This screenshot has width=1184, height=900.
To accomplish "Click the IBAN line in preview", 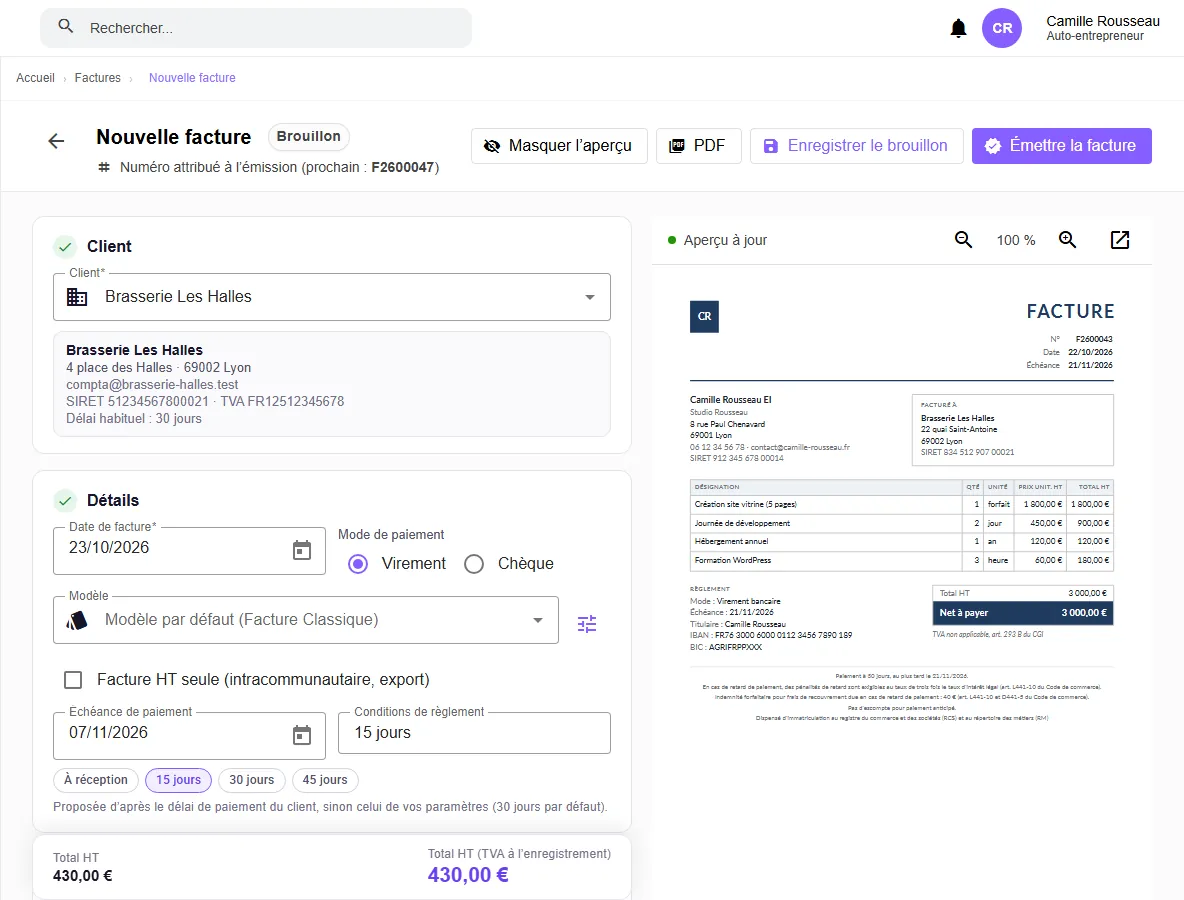I will point(771,635).
